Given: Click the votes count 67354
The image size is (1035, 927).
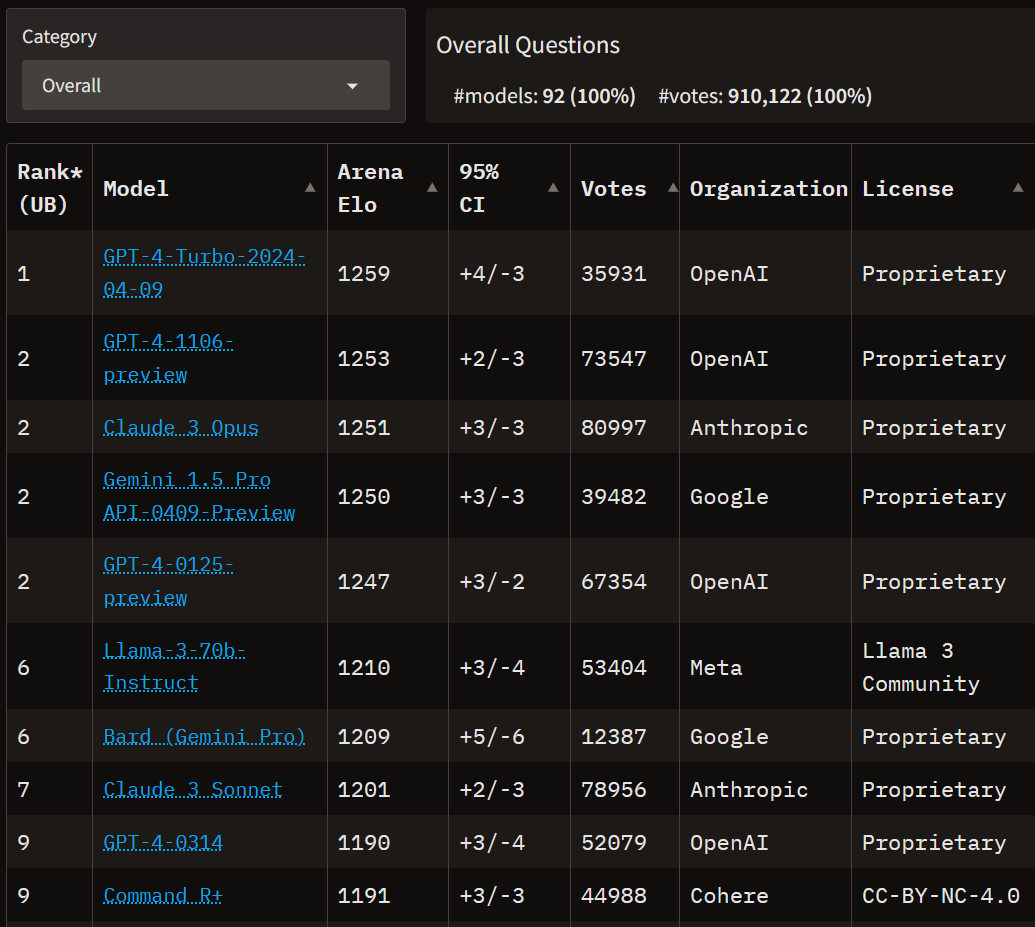Looking at the screenshot, I should click(614, 582).
